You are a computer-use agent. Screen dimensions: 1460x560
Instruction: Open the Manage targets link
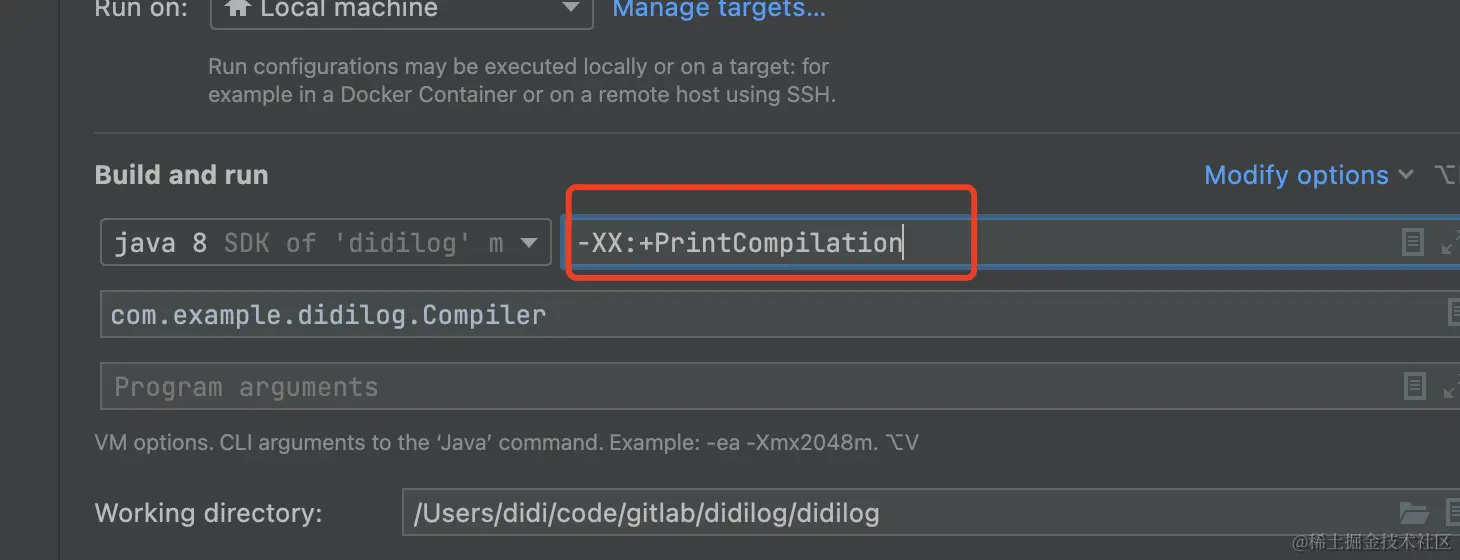719,10
